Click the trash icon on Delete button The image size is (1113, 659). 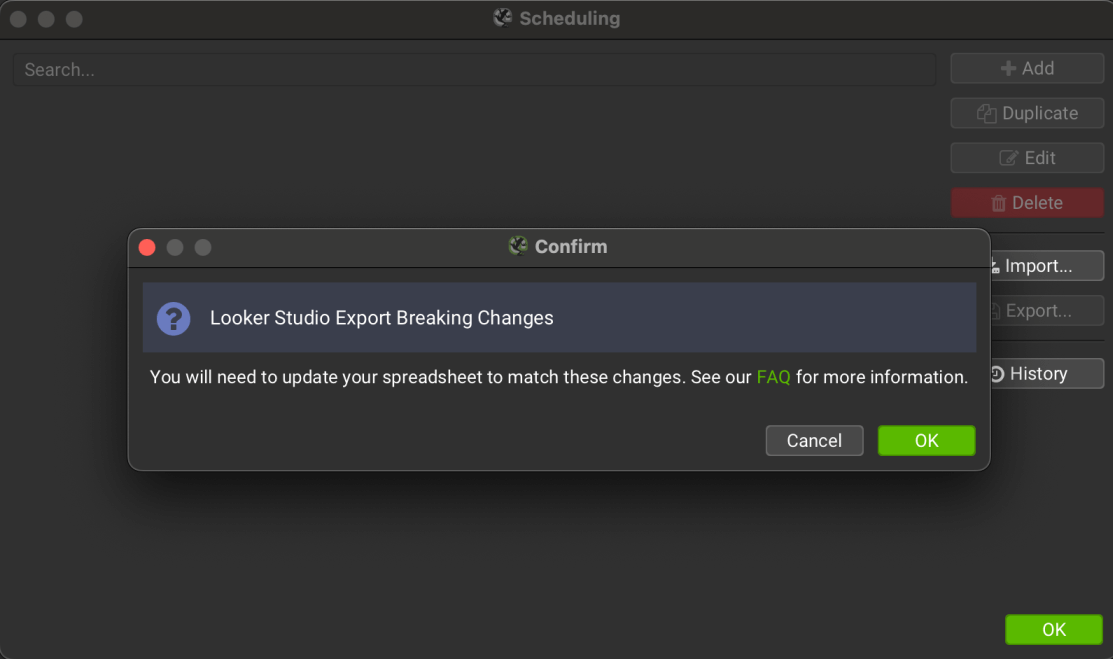tap(998, 203)
